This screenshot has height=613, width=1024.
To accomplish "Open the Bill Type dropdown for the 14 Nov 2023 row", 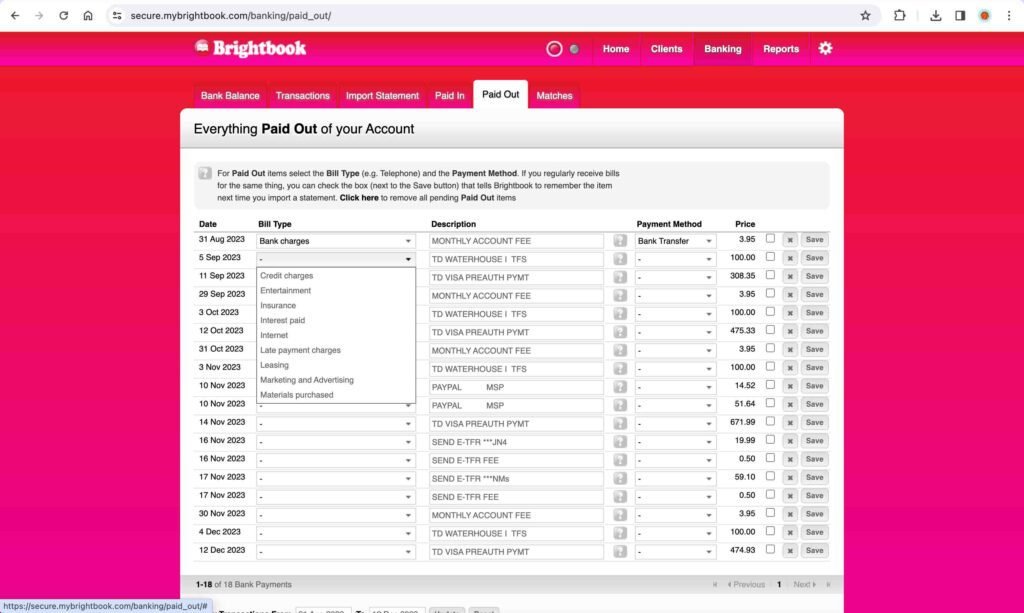I will point(335,422).
